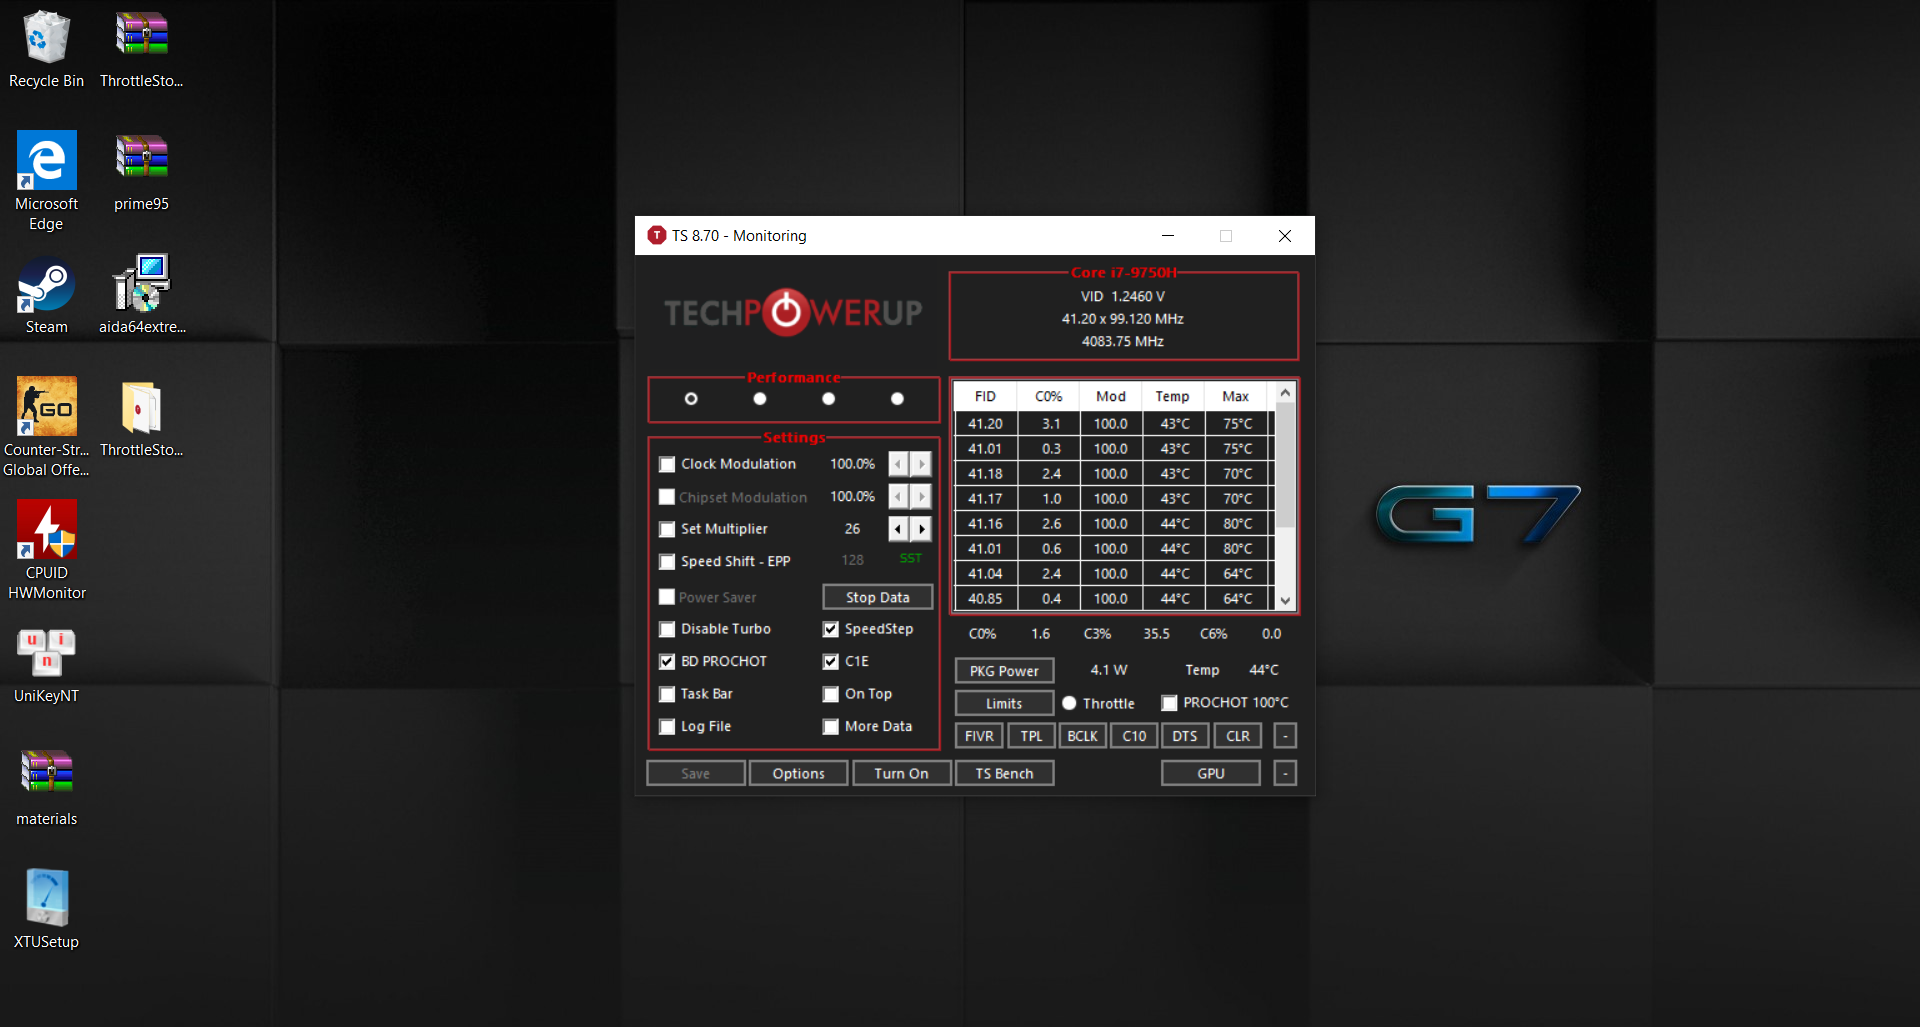Enable the Clock Modulation checkbox
Image resolution: width=1920 pixels, height=1027 pixels.
667,464
